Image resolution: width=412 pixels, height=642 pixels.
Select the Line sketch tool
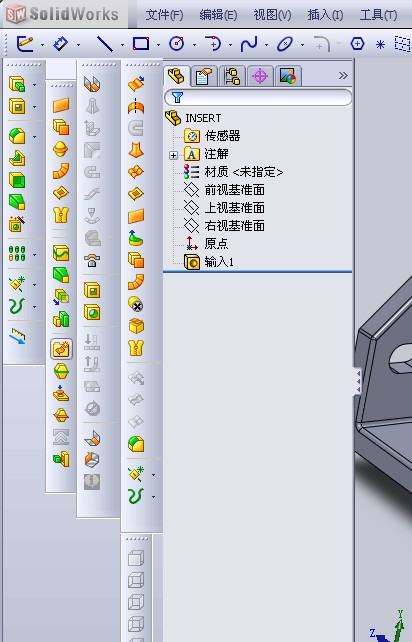tap(105, 43)
